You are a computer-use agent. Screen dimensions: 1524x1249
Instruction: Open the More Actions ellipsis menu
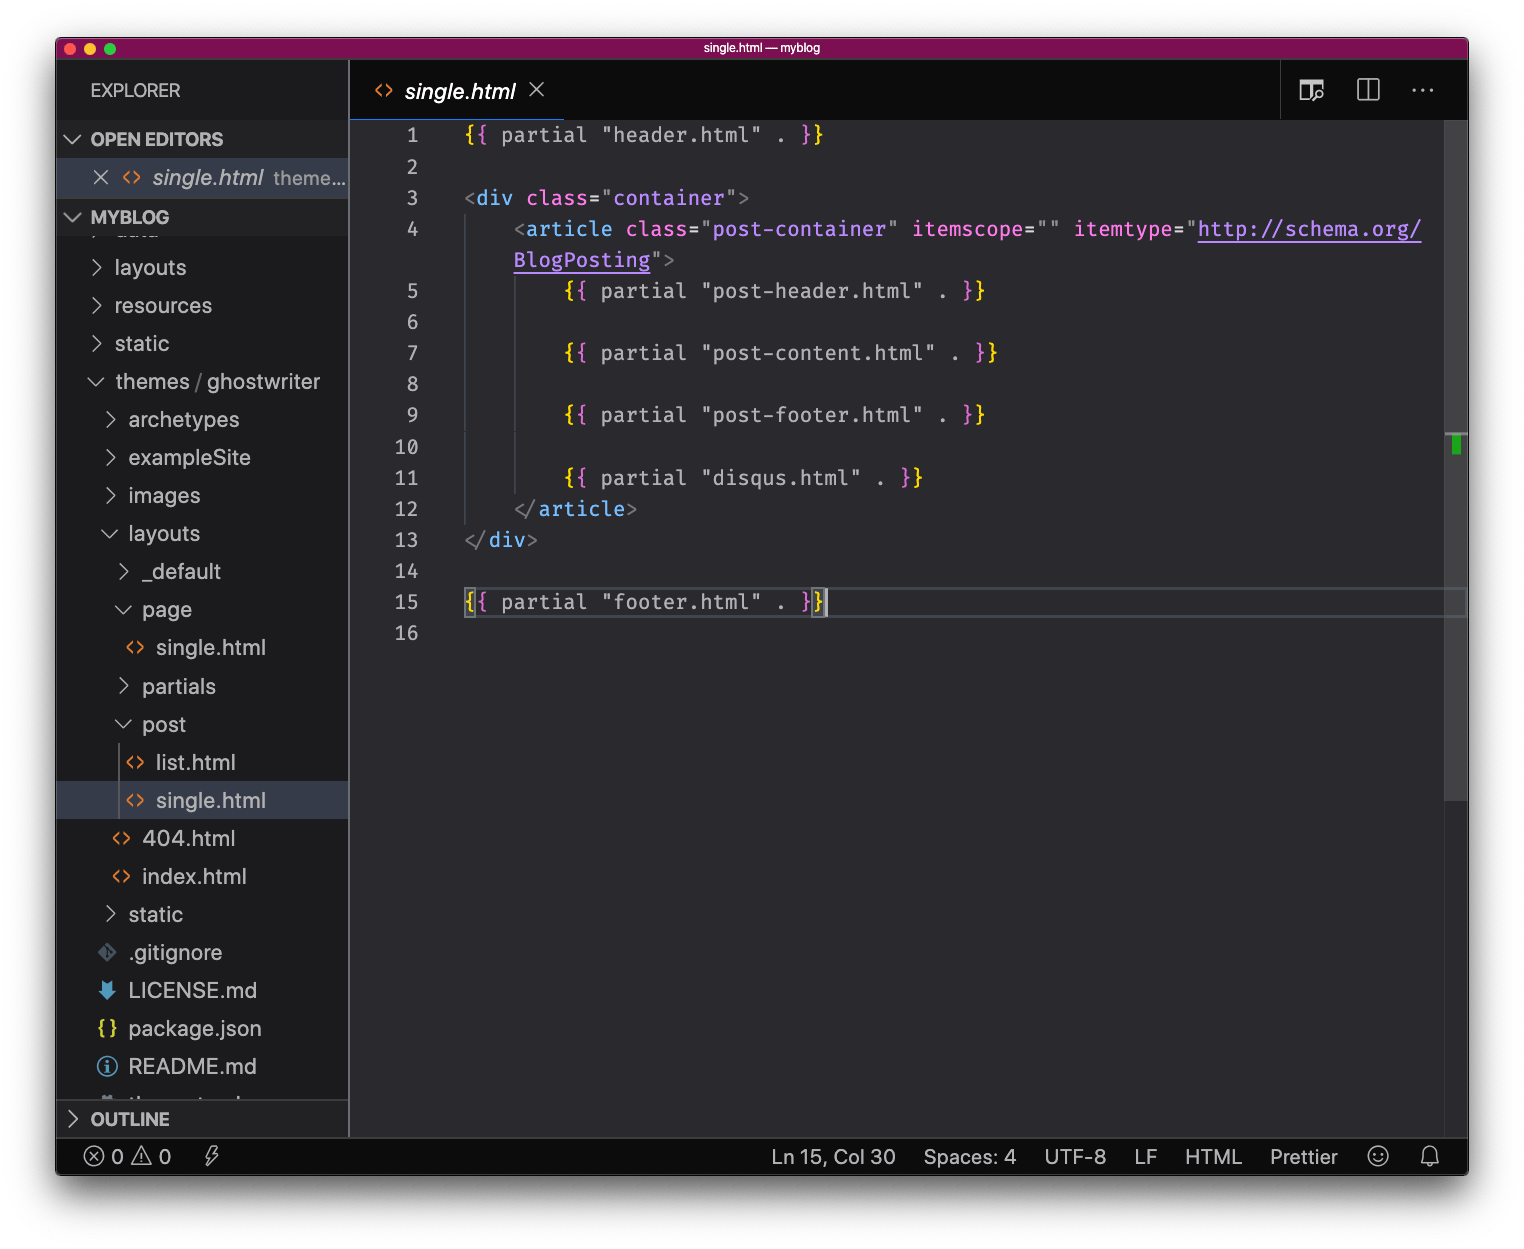1422,90
